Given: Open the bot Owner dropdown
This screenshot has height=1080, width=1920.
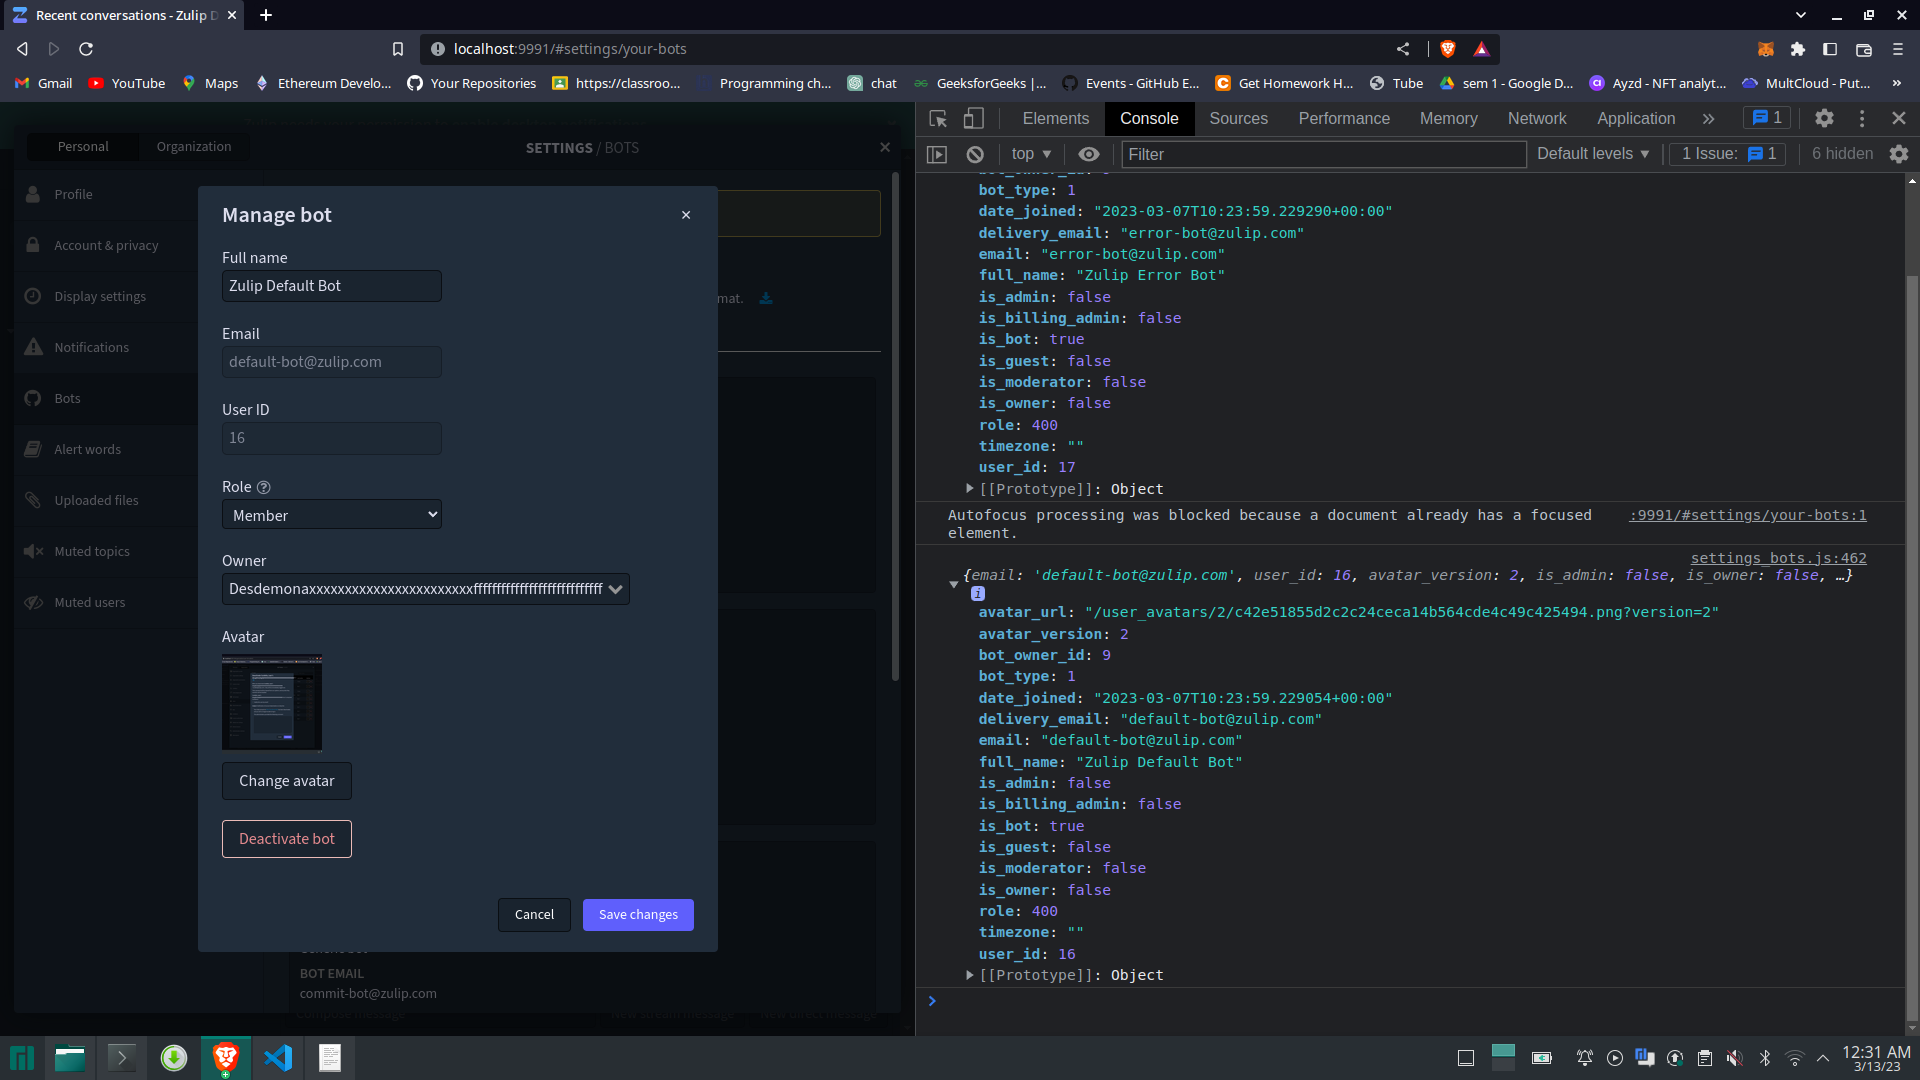Looking at the screenshot, I should [424, 589].
